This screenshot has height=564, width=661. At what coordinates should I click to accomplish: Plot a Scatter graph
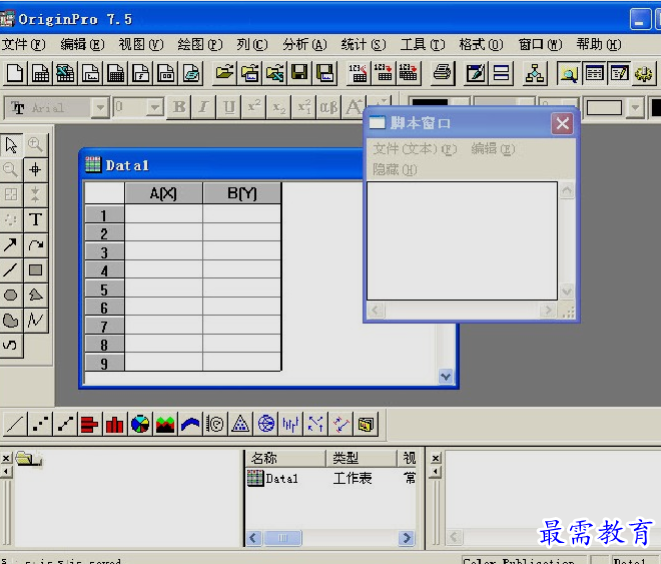tap(40, 424)
